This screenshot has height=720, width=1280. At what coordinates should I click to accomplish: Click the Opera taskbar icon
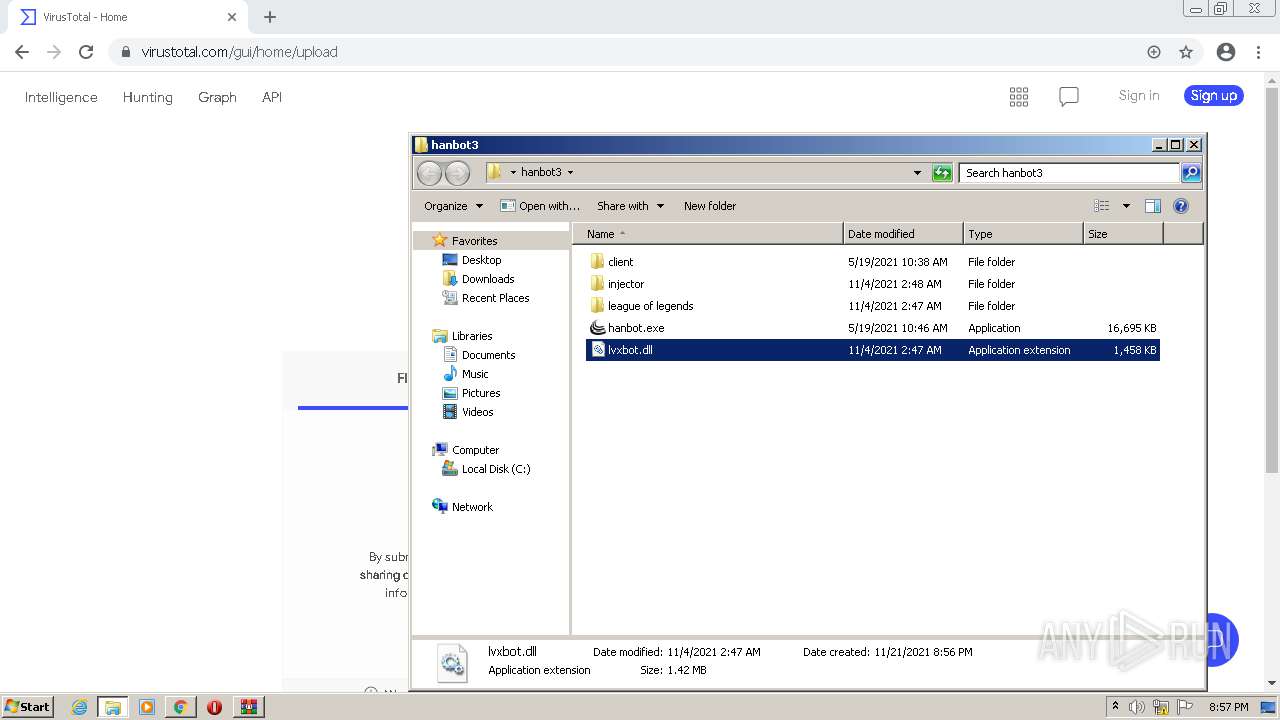pyautogui.click(x=214, y=707)
